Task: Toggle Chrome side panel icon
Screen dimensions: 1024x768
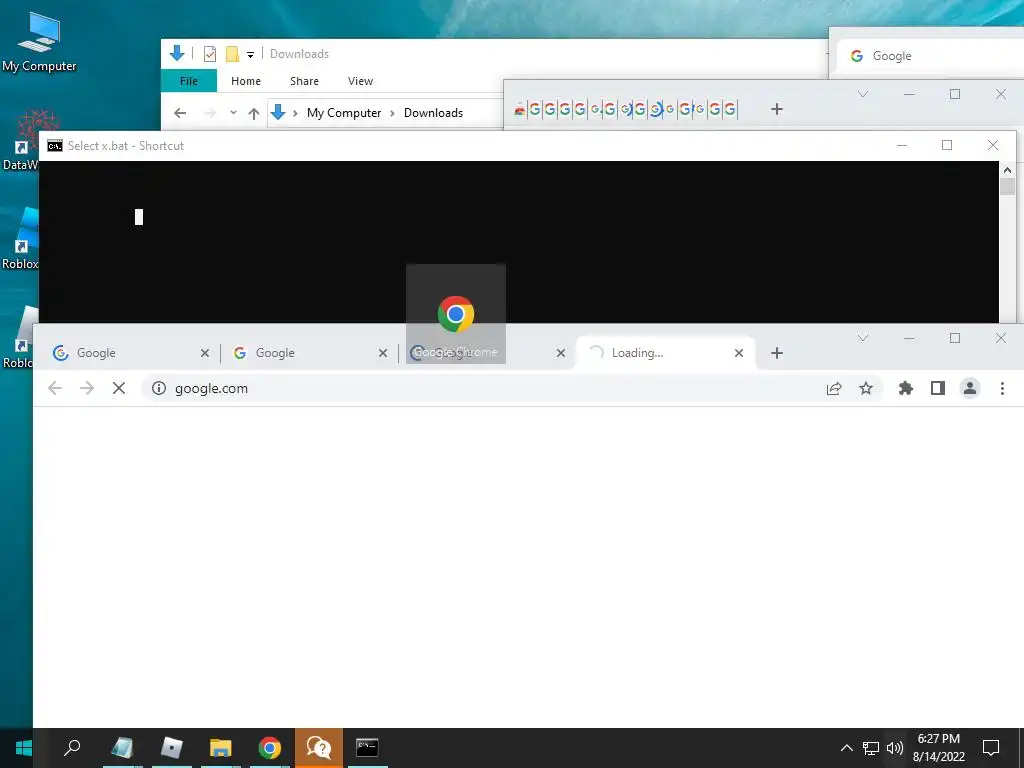Action: pyautogui.click(x=938, y=389)
